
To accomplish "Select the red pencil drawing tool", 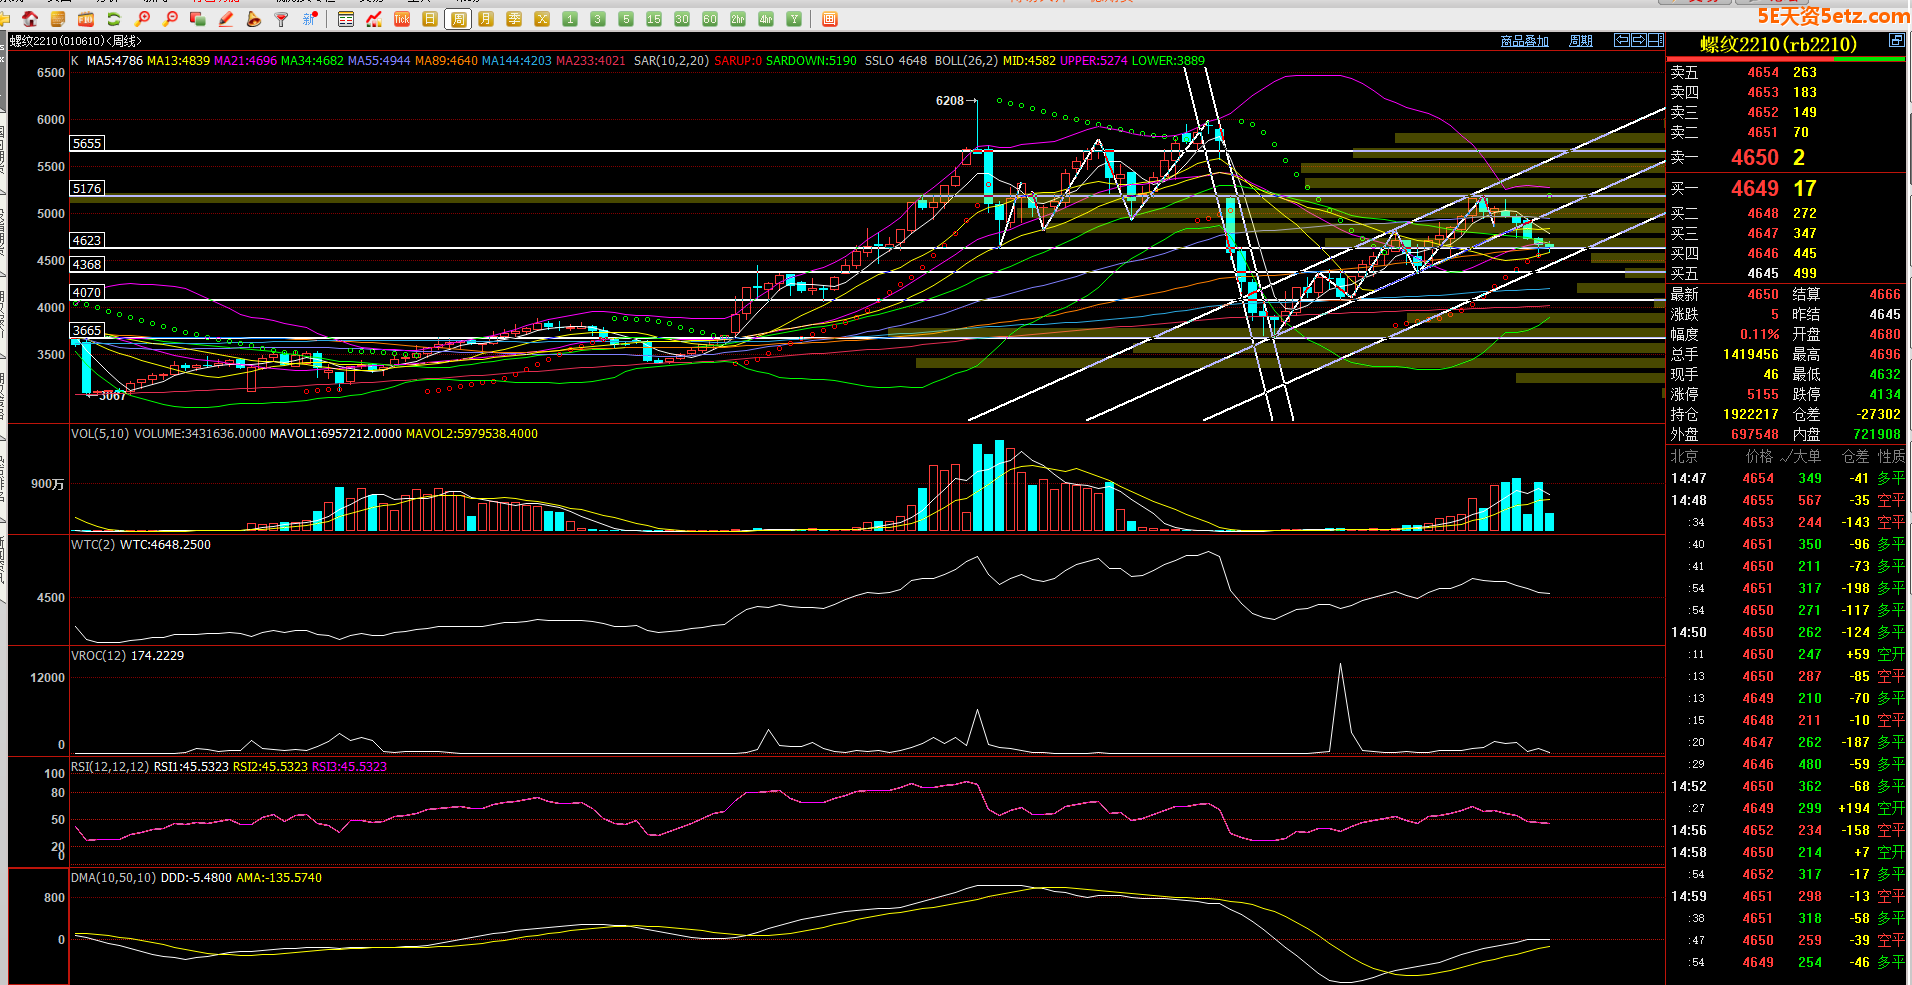I will [226, 19].
